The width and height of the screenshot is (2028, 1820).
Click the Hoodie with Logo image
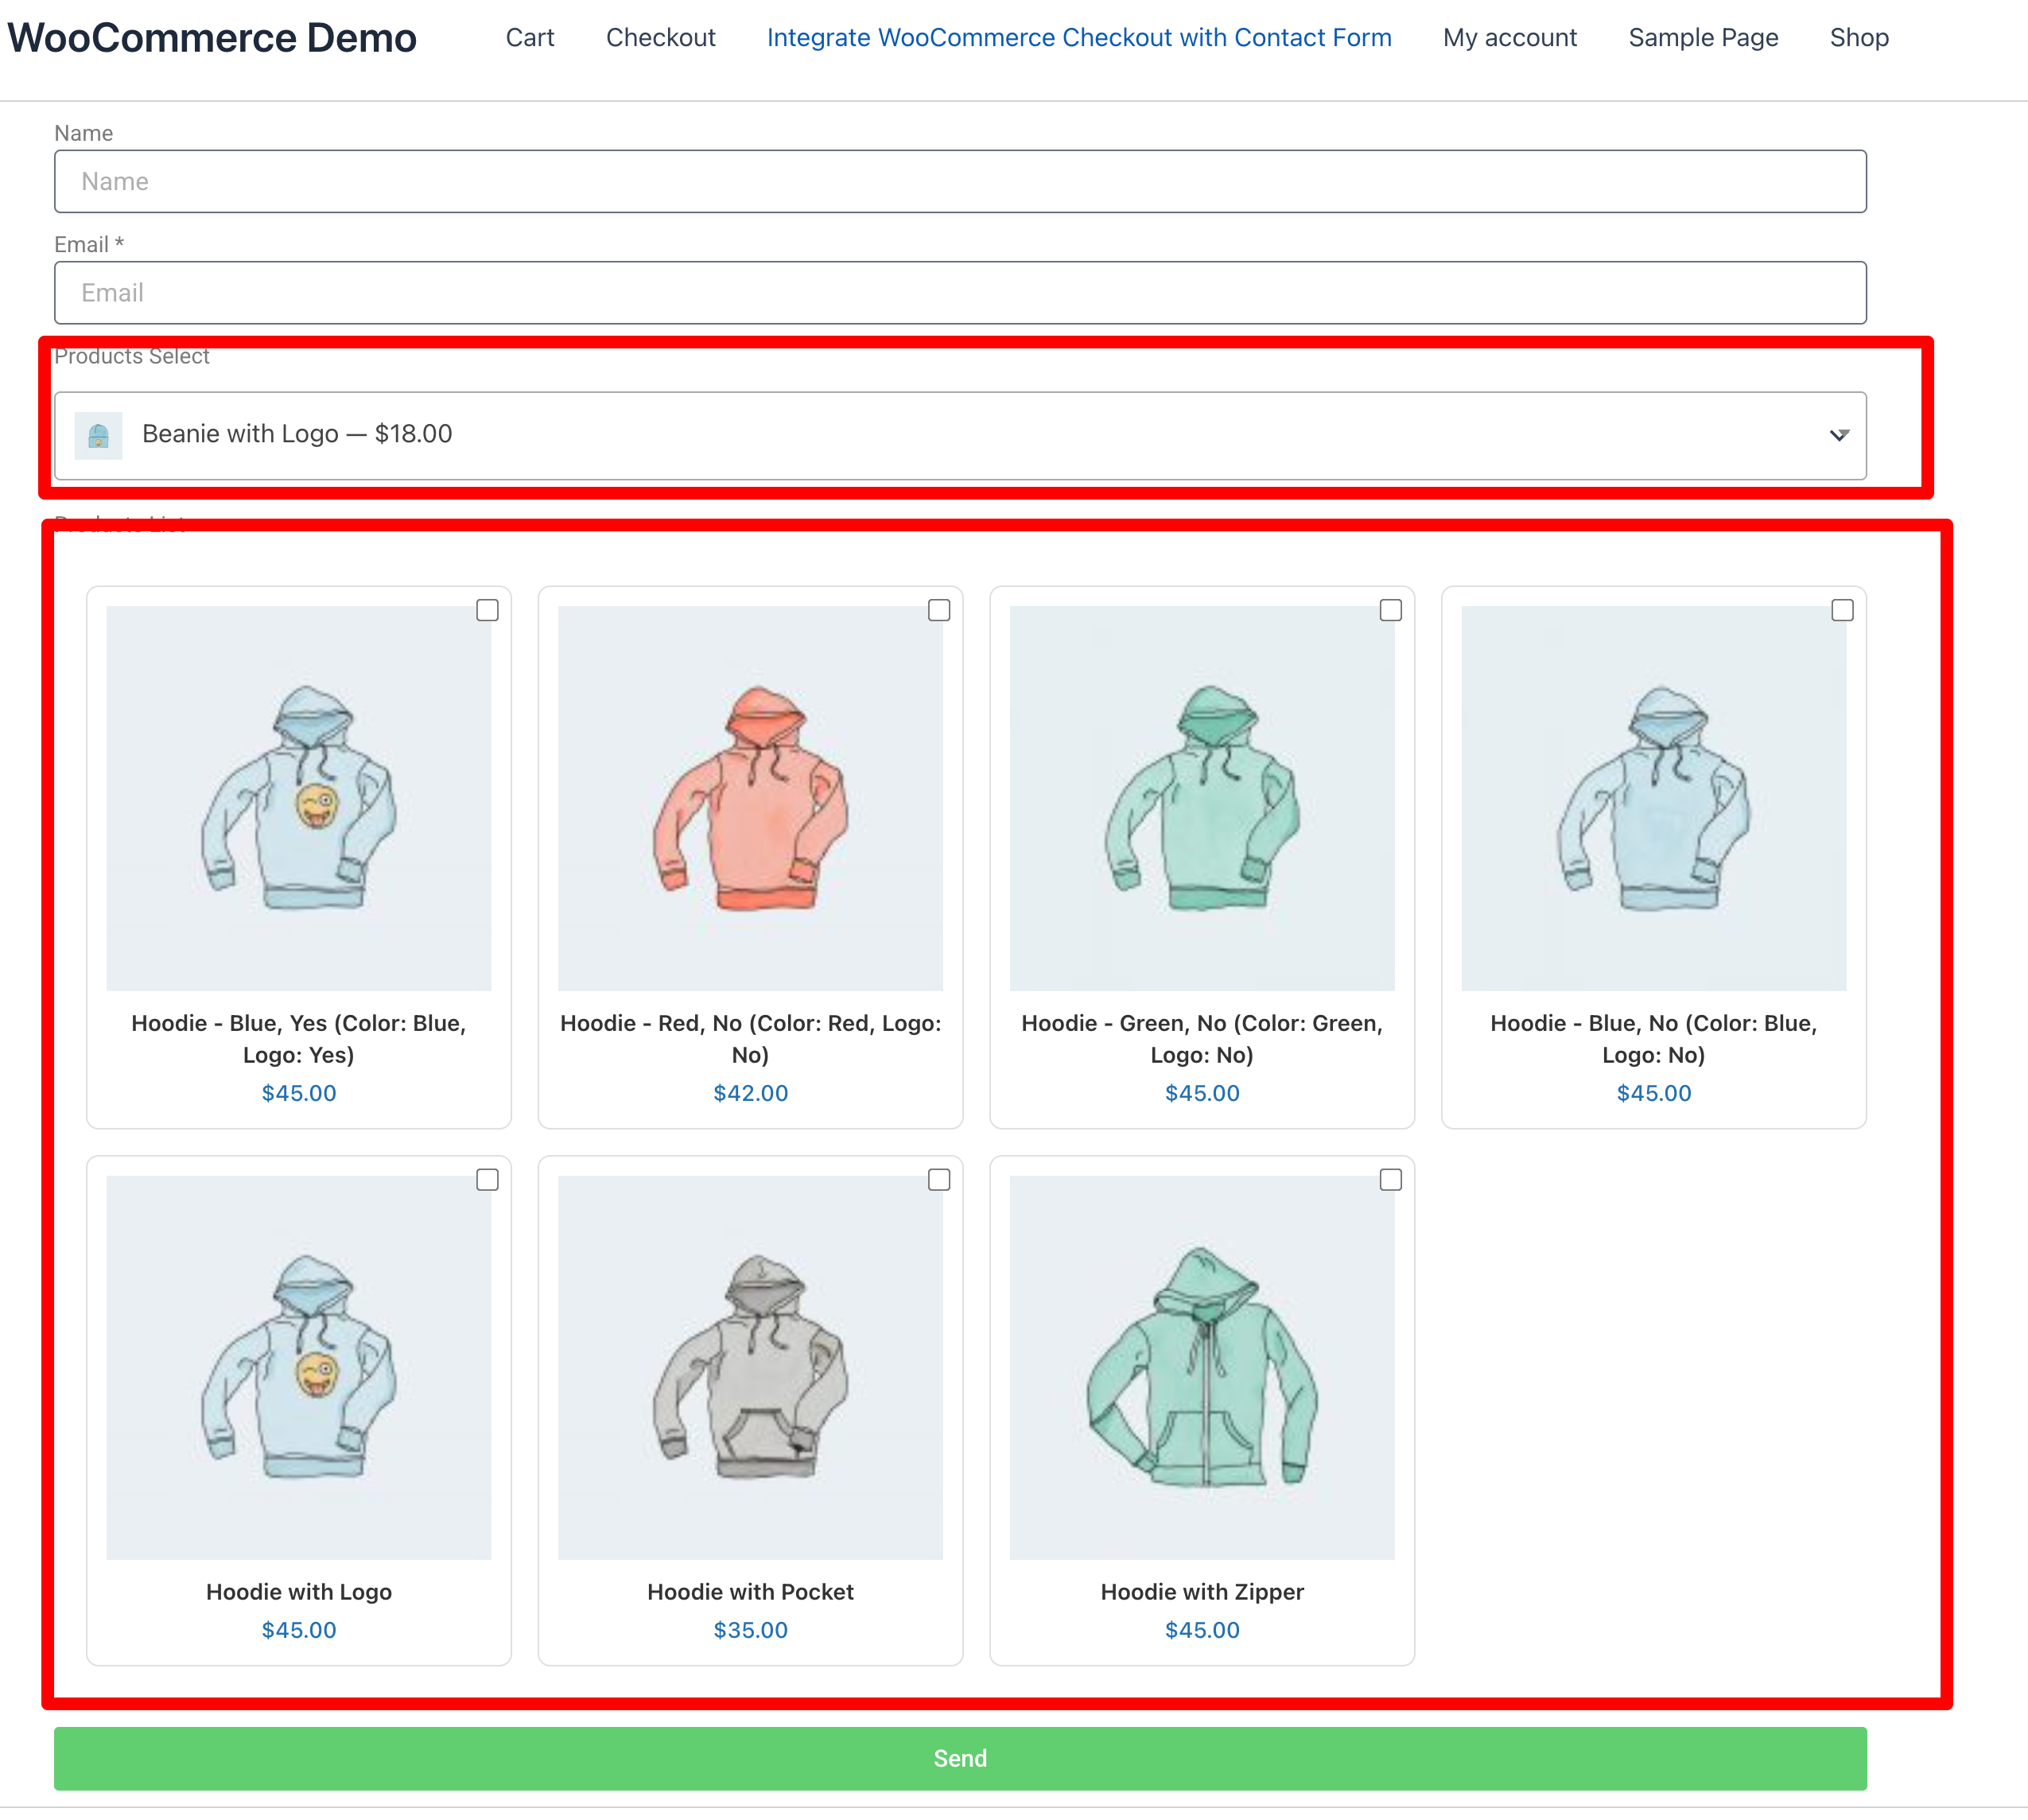pos(299,1368)
